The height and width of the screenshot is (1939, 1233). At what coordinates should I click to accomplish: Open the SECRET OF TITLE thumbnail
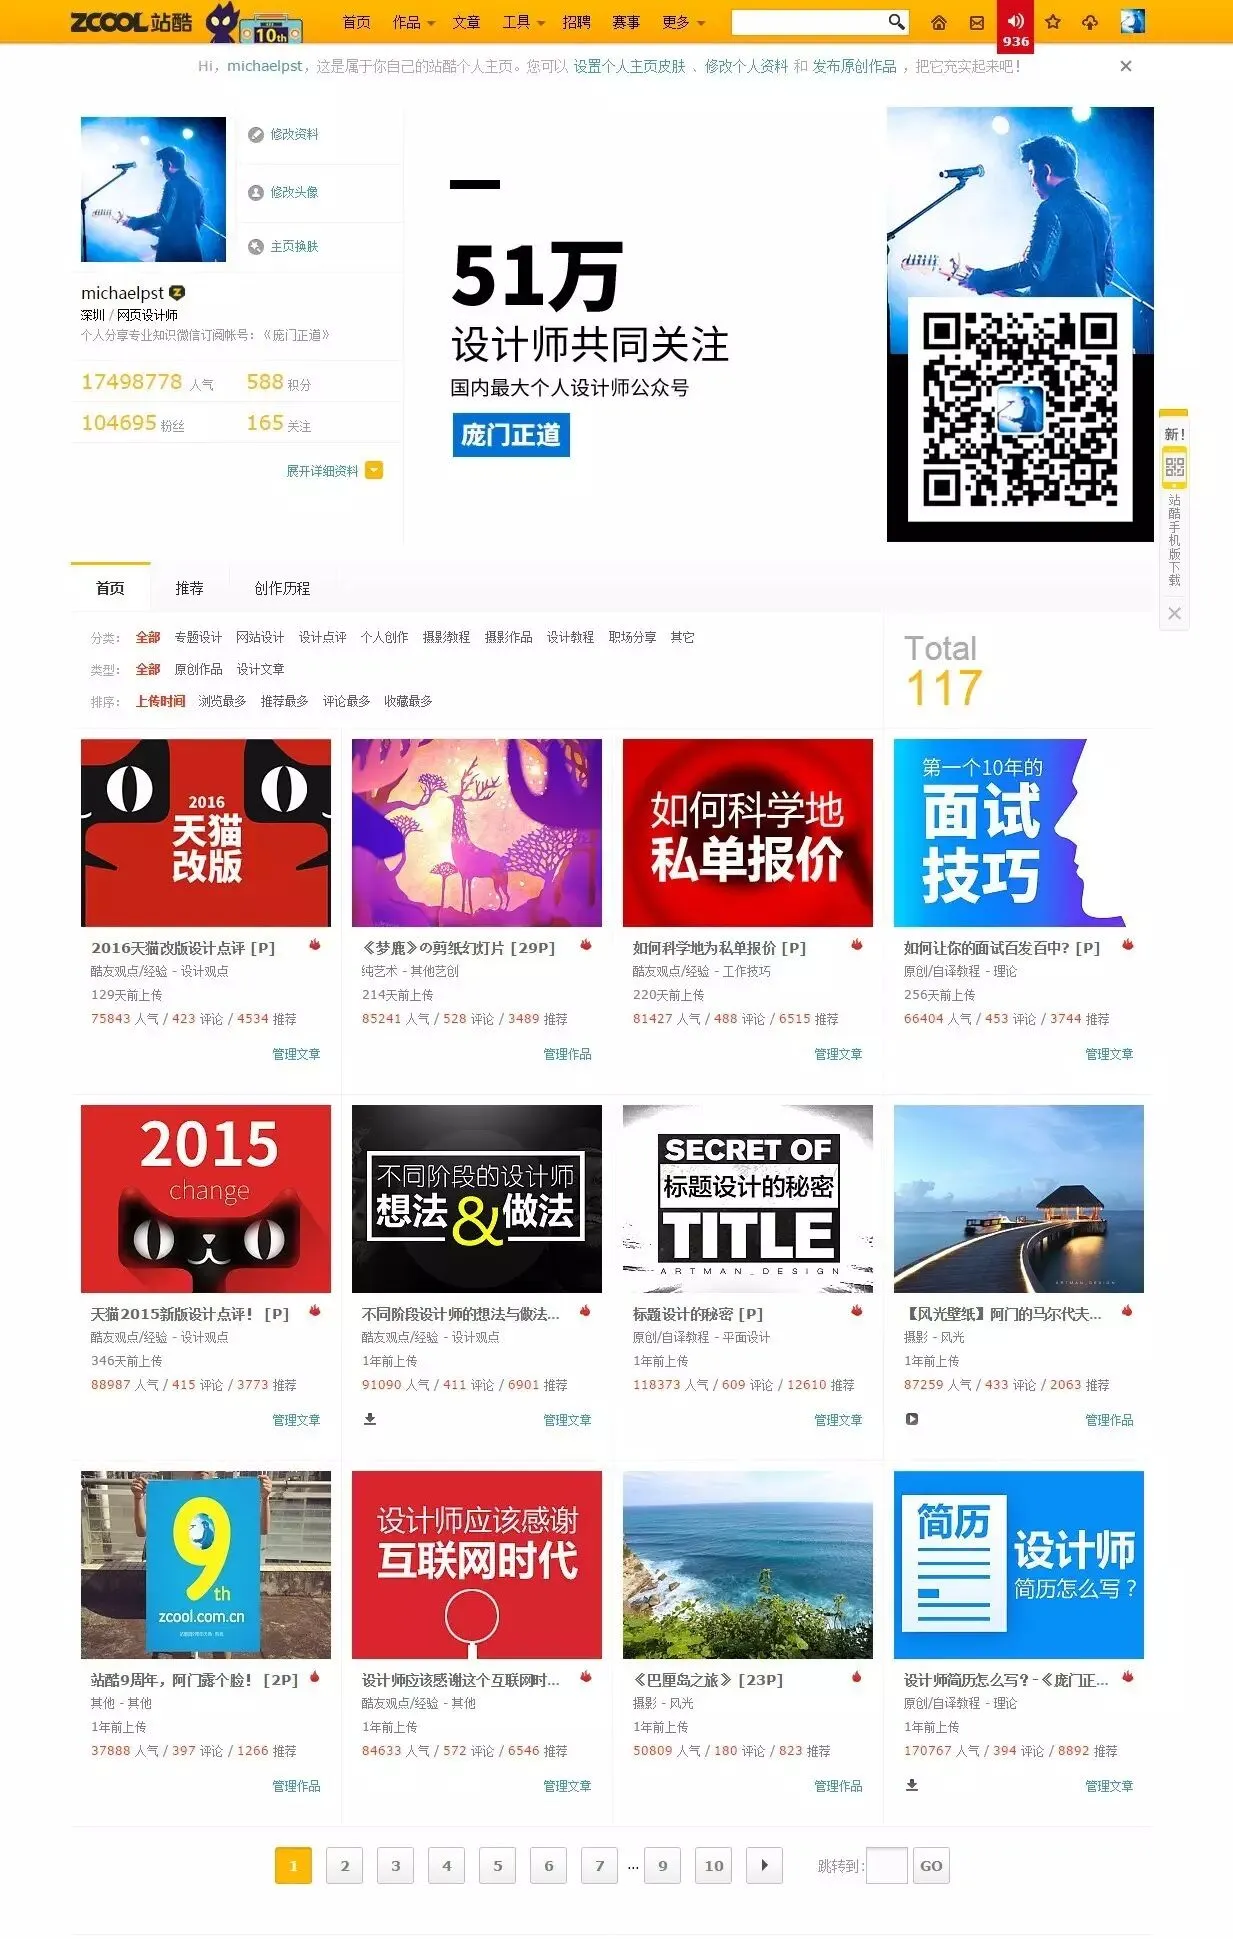click(748, 1199)
